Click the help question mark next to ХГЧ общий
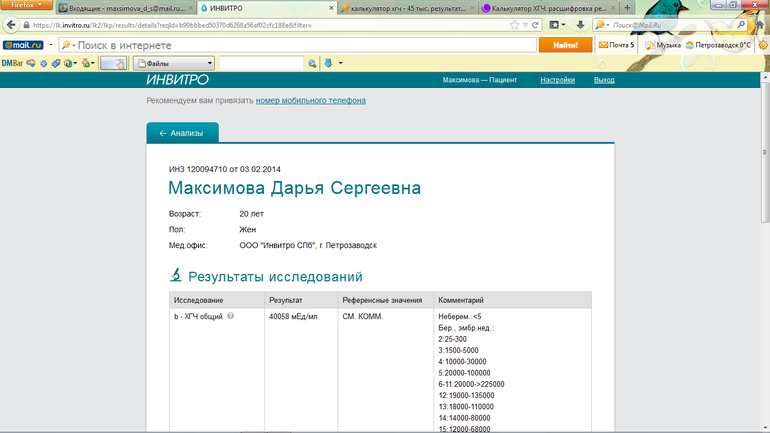This screenshot has height=433, width=770. [231, 316]
